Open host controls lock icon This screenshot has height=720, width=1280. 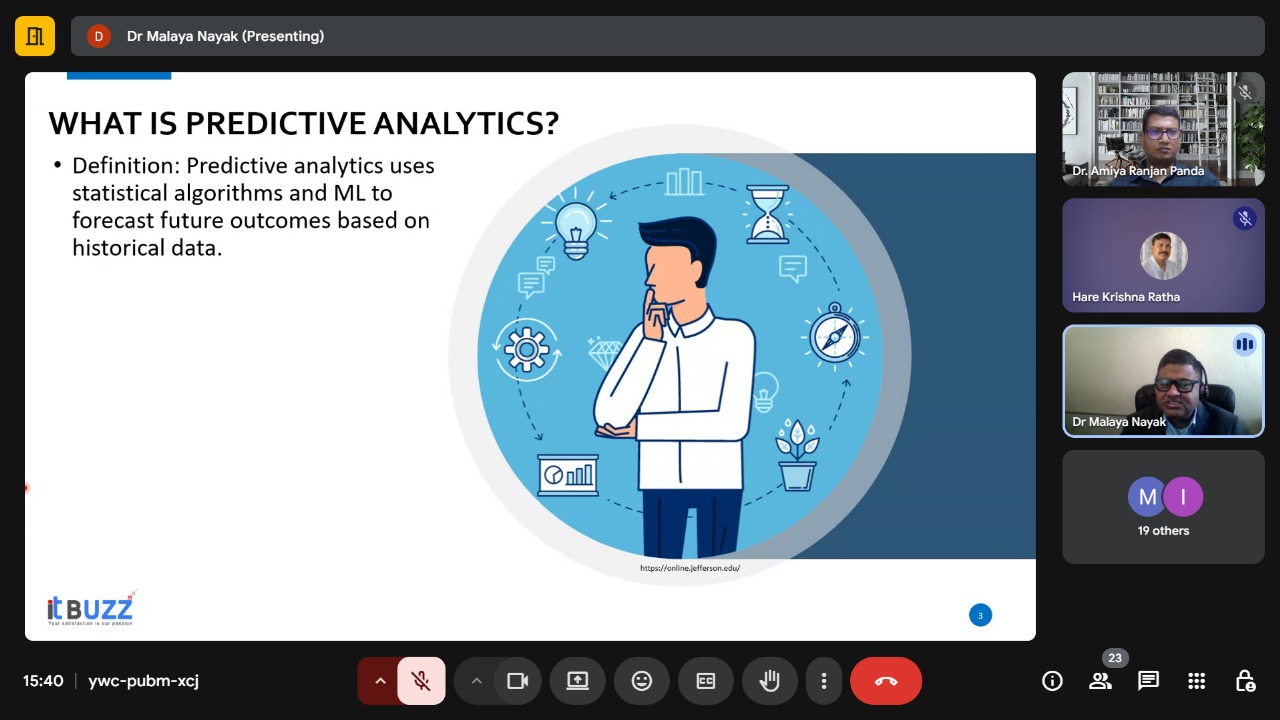tap(1244, 681)
